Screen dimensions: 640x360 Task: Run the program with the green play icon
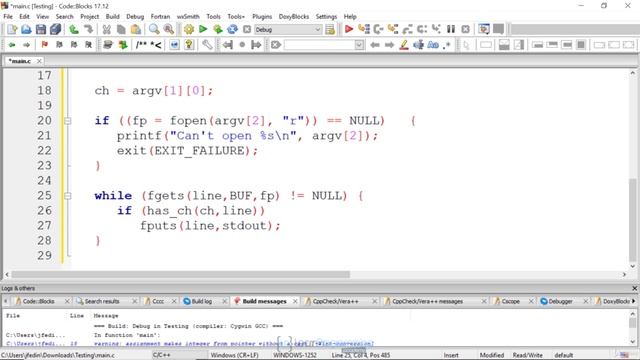click(x=203, y=29)
